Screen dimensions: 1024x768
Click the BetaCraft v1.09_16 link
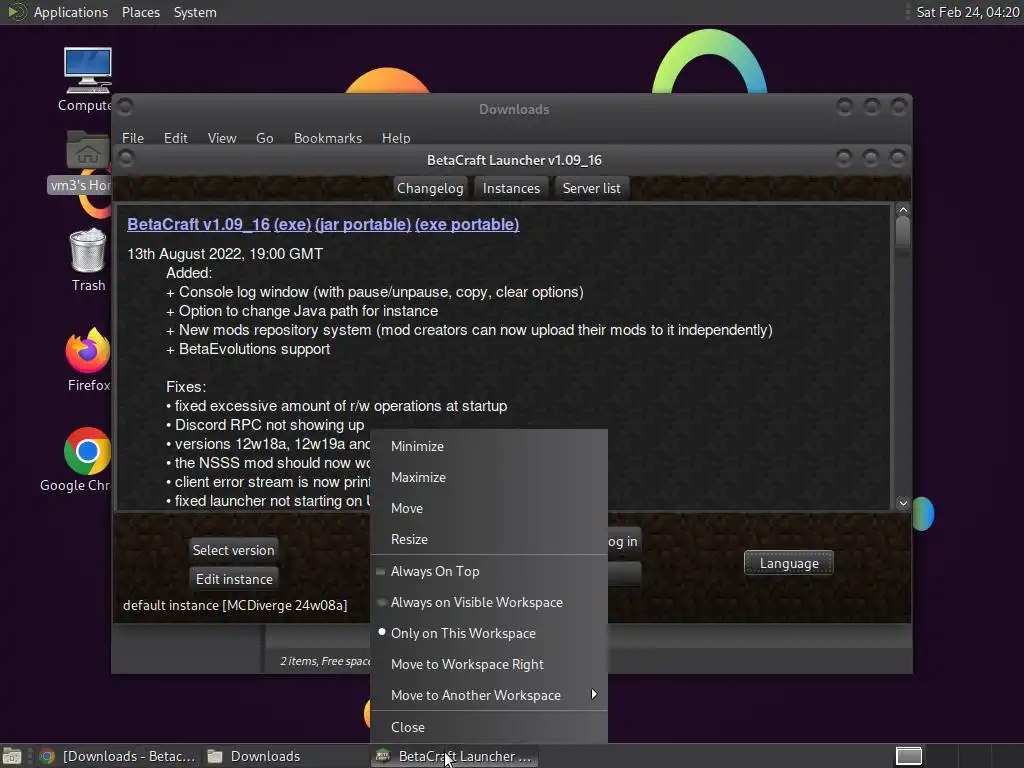[x=199, y=224]
